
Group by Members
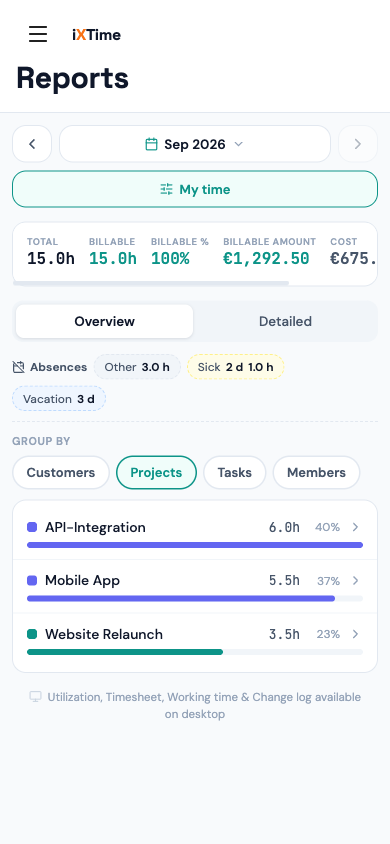click(316, 473)
